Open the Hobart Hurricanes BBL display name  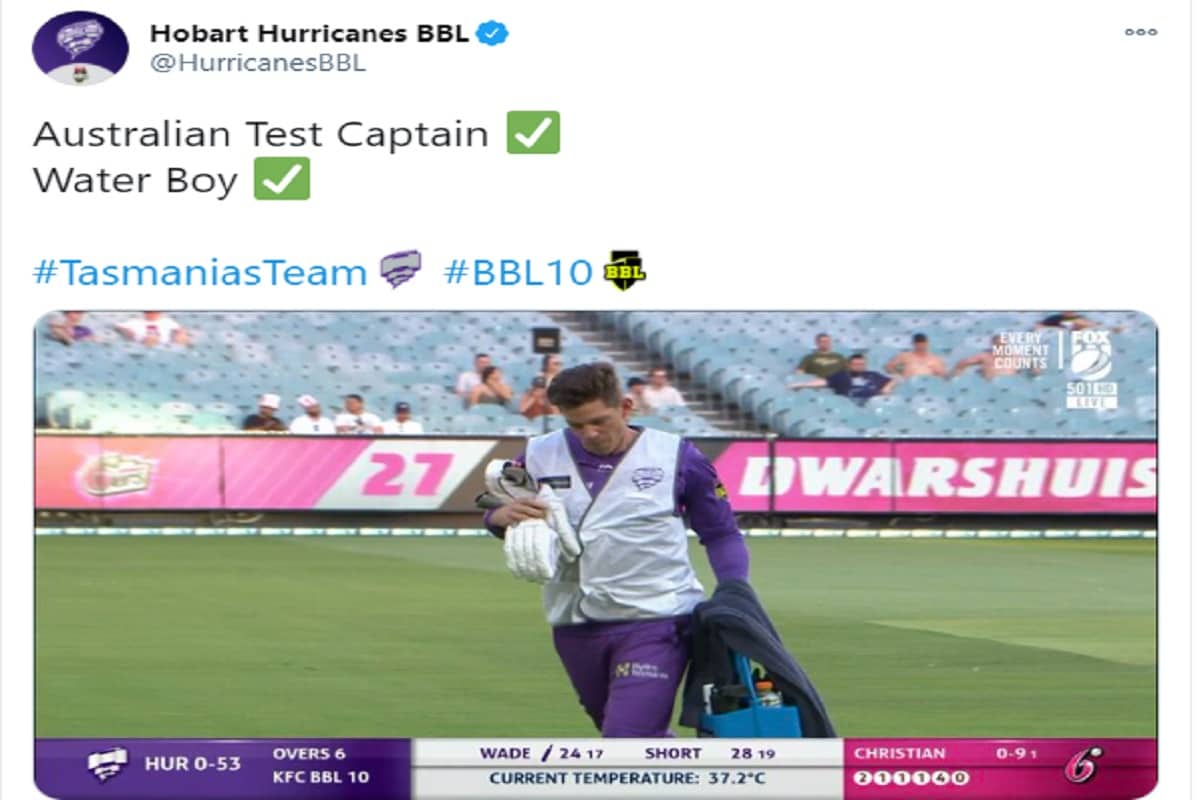click(x=309, y=33)
